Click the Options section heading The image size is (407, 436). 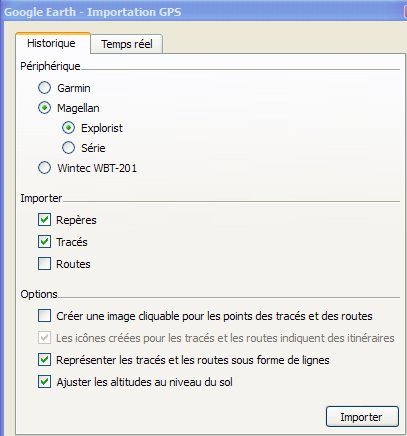click(x=39, y=294)
